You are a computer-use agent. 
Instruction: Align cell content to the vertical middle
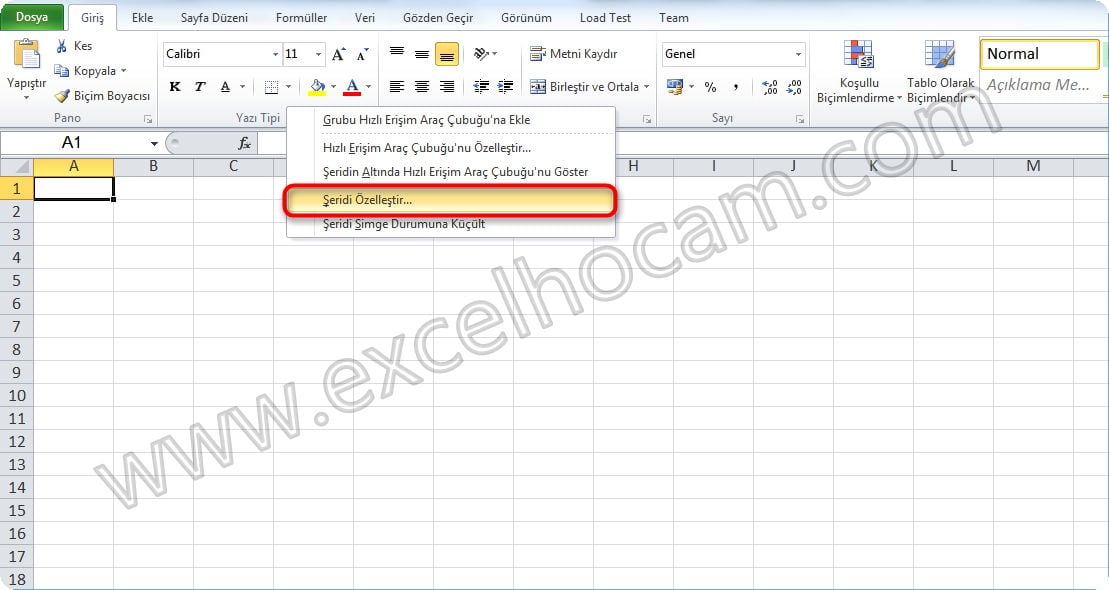(422, 54)
